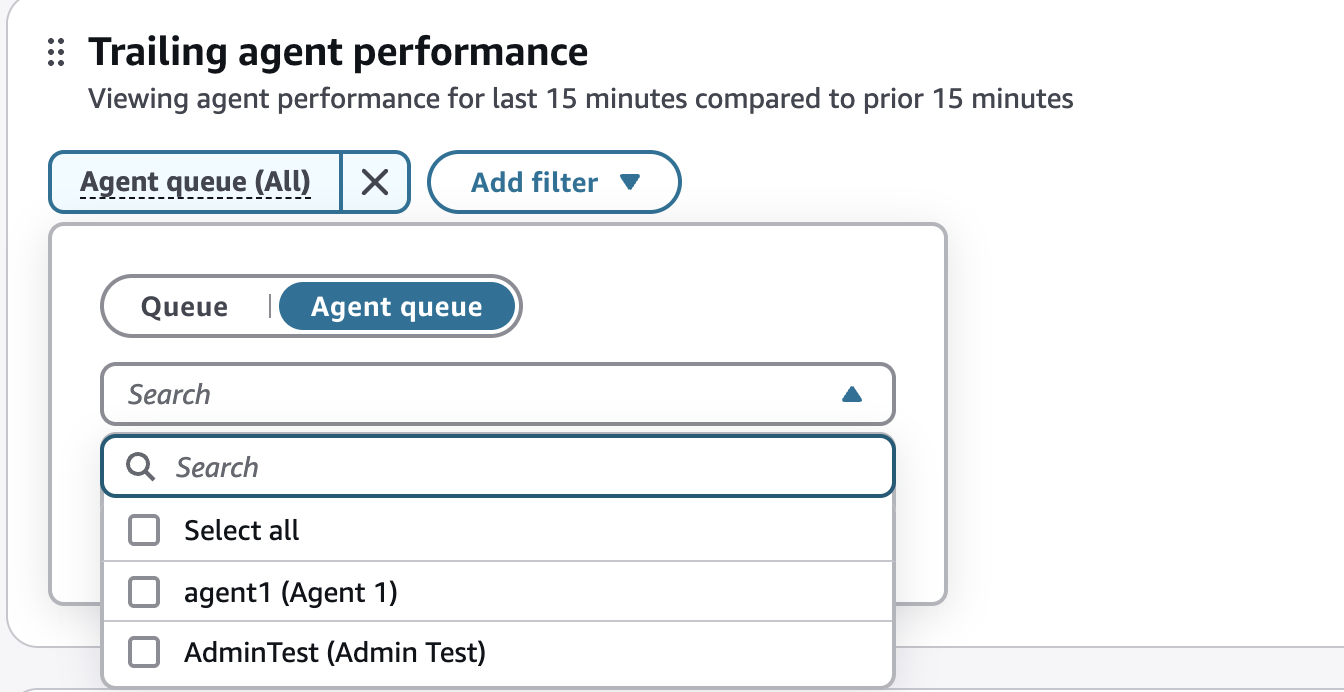Click the six-dot drag handle icon
1344x692 pixels.
(x=57, y=53)
